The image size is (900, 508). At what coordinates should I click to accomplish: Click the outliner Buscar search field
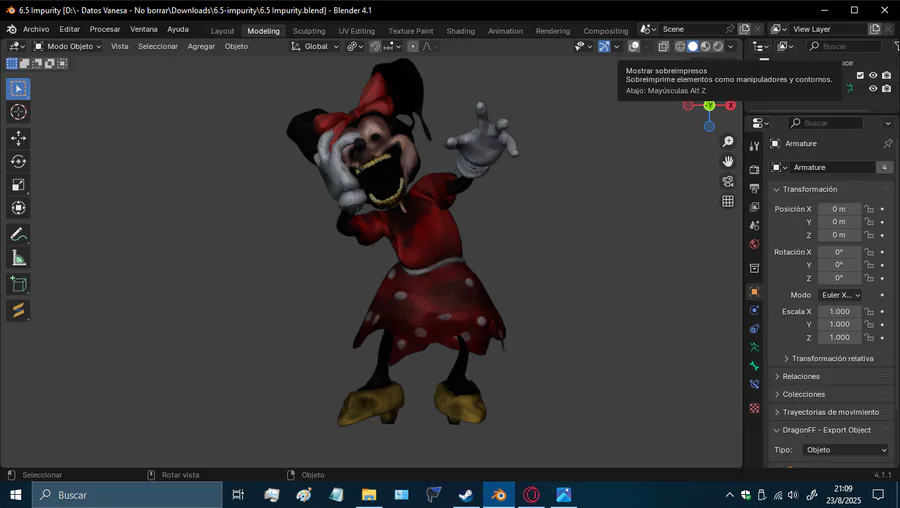point(844,46)
